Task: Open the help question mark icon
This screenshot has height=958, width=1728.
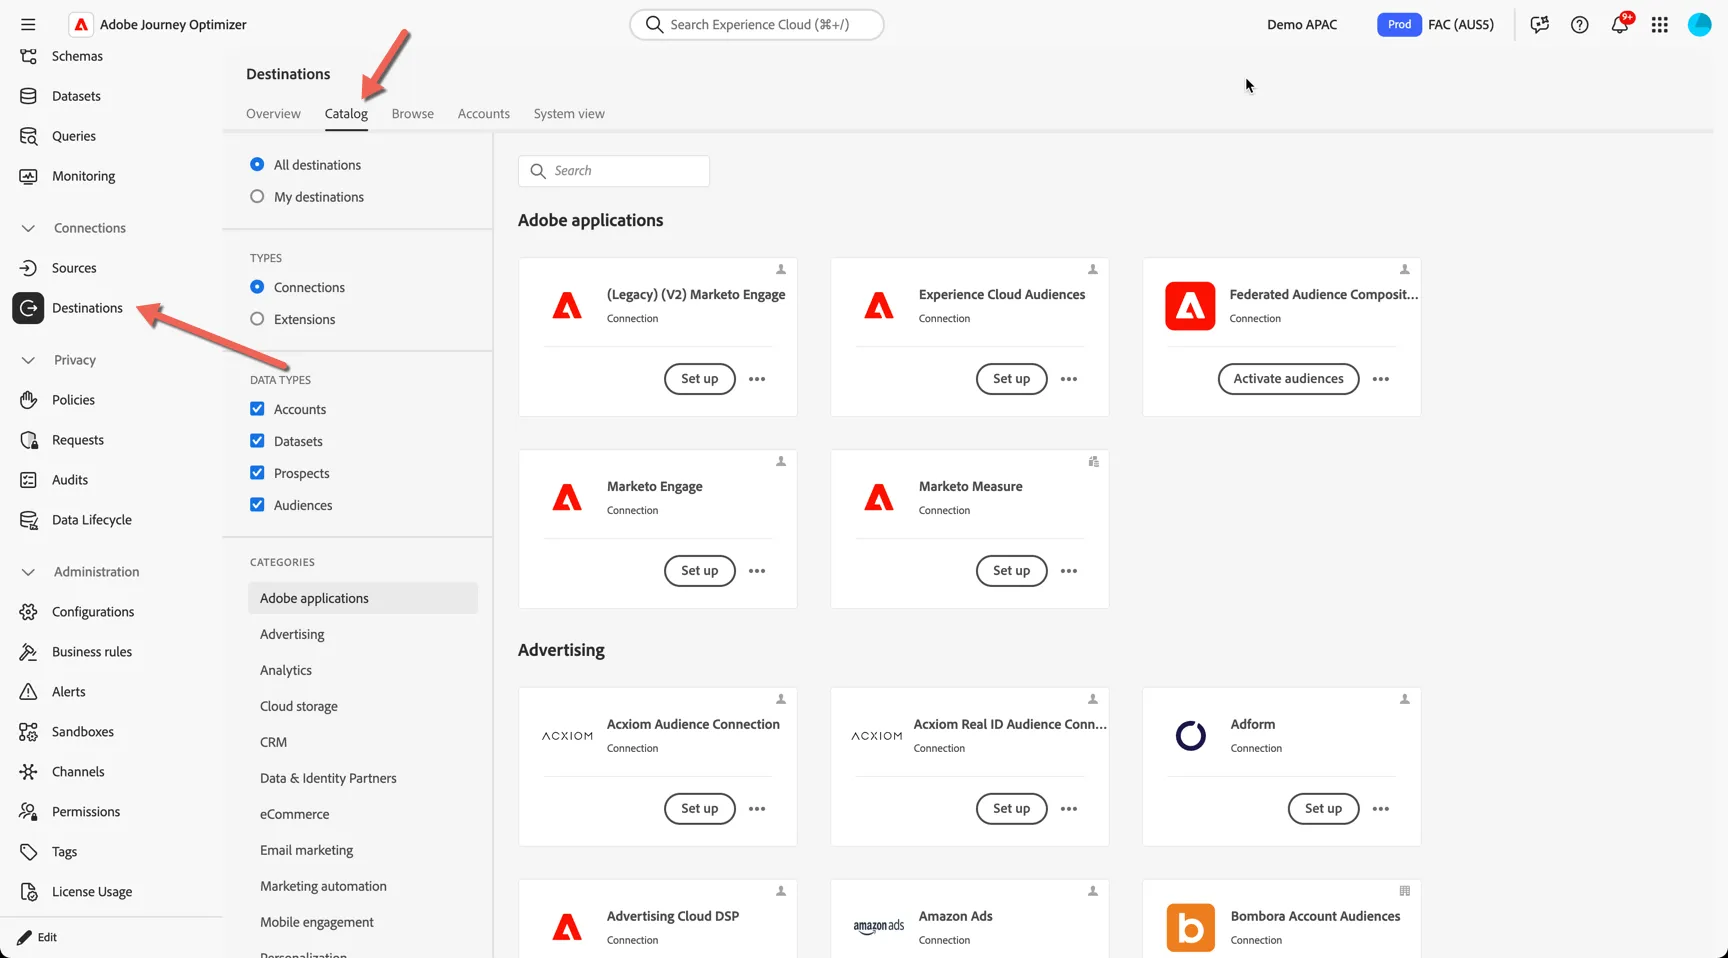Action: tap(1580, 25)
